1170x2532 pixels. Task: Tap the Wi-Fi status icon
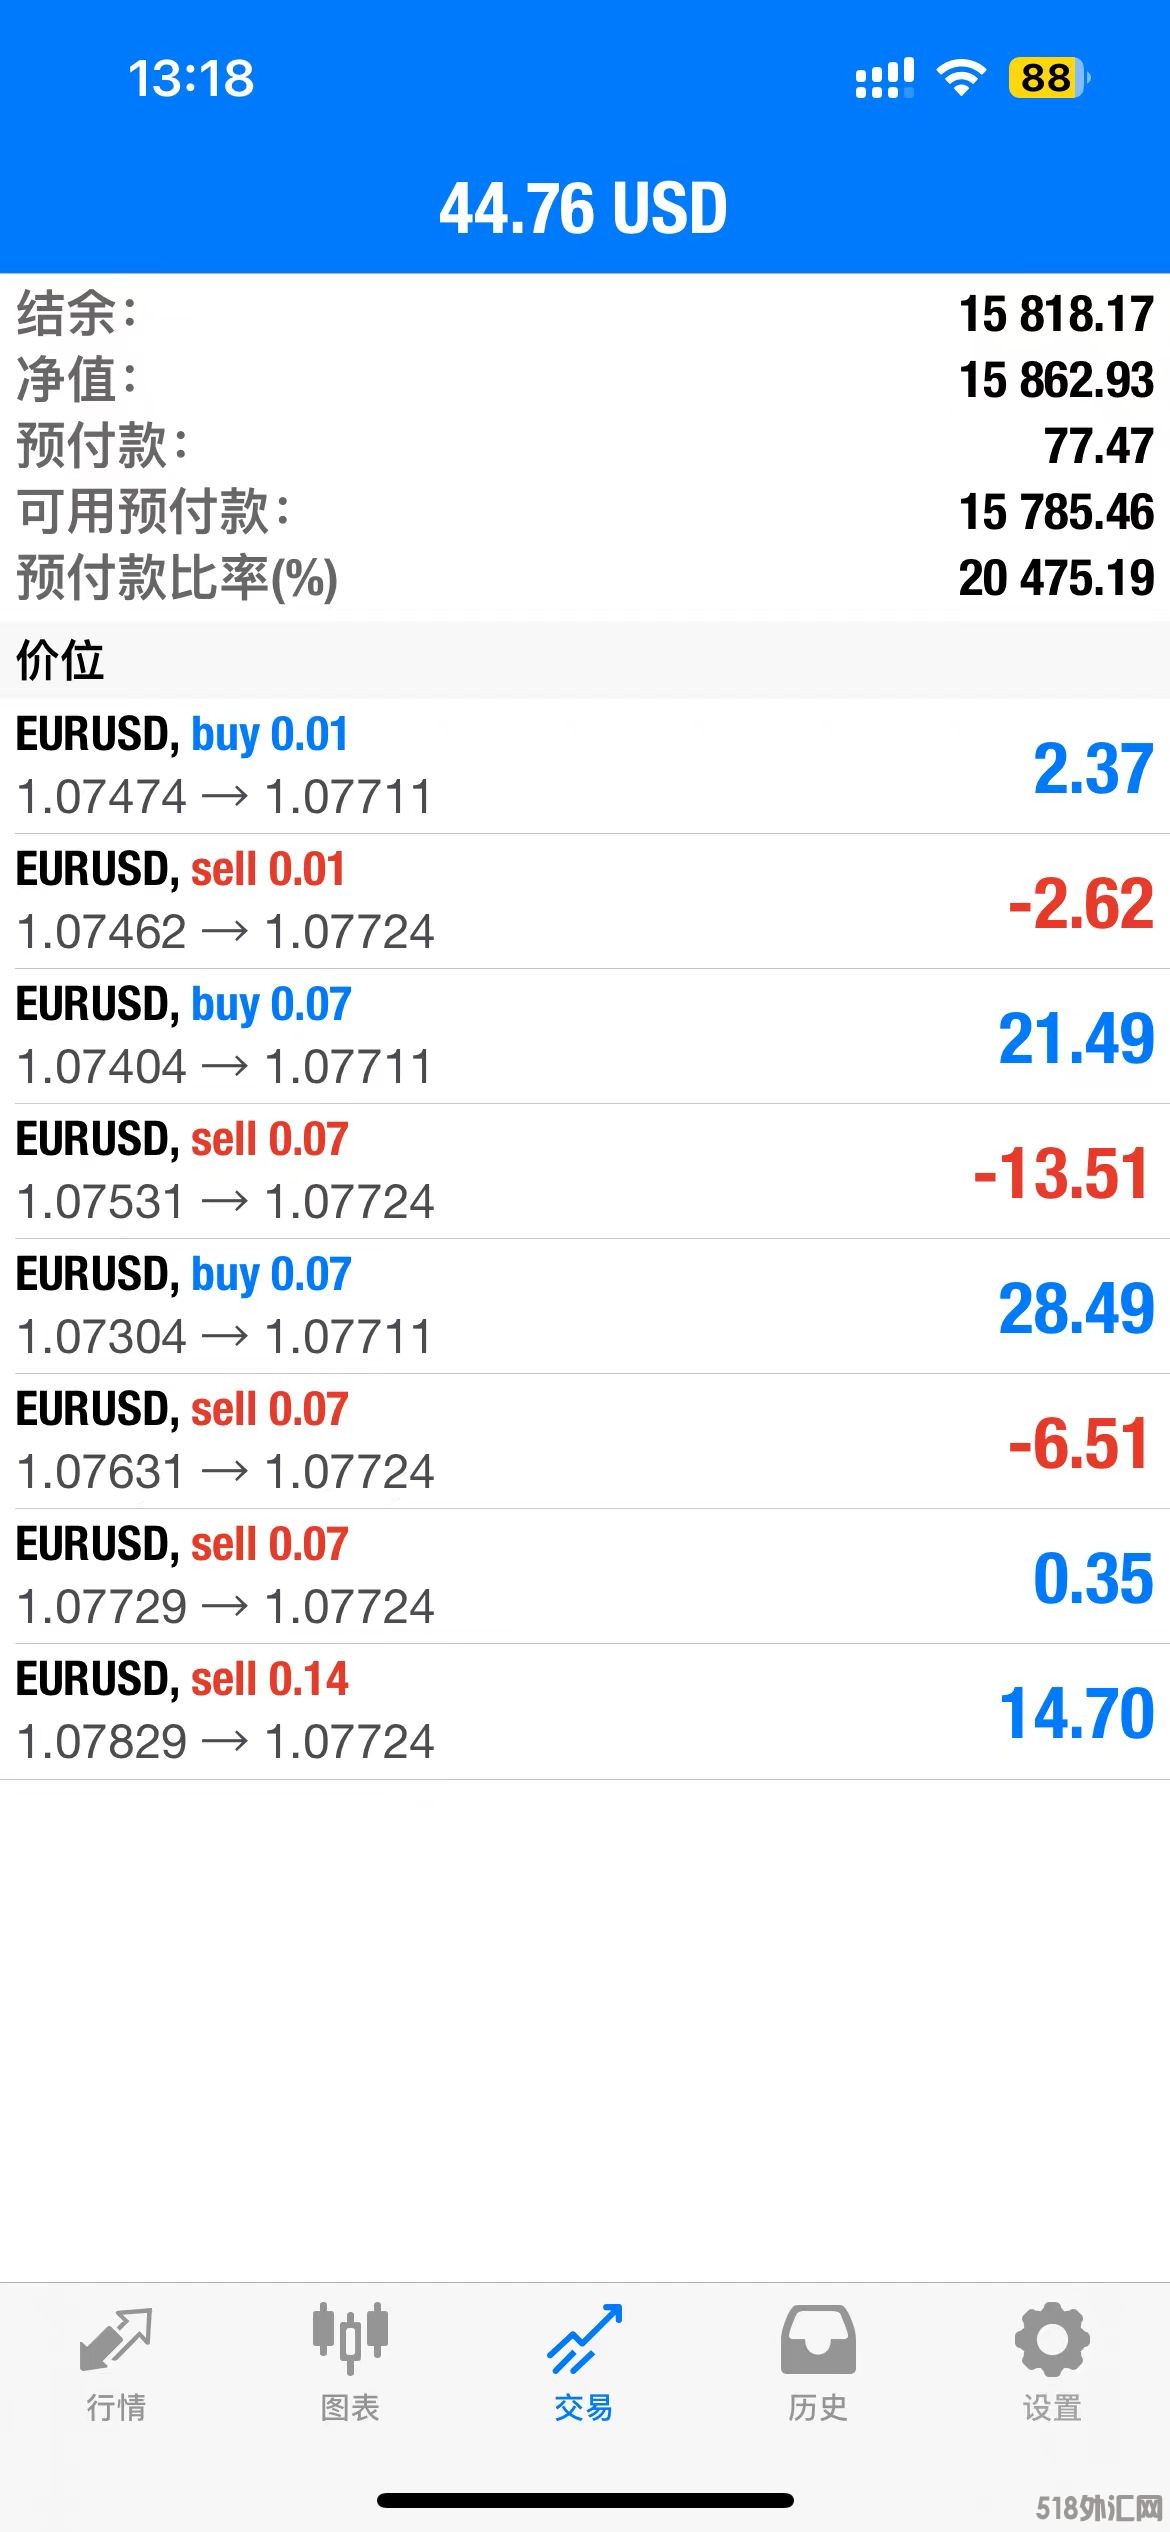[961, 78]
